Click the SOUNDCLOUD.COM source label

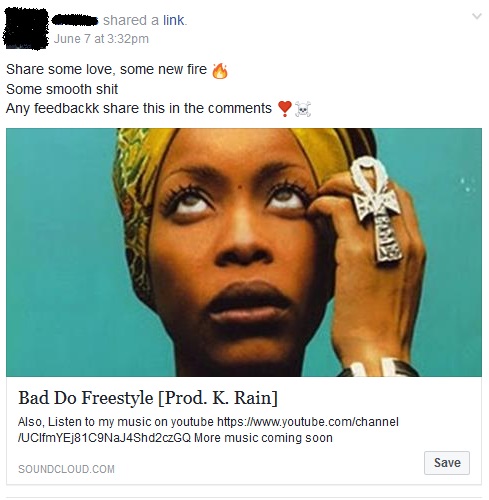[66, 469]
